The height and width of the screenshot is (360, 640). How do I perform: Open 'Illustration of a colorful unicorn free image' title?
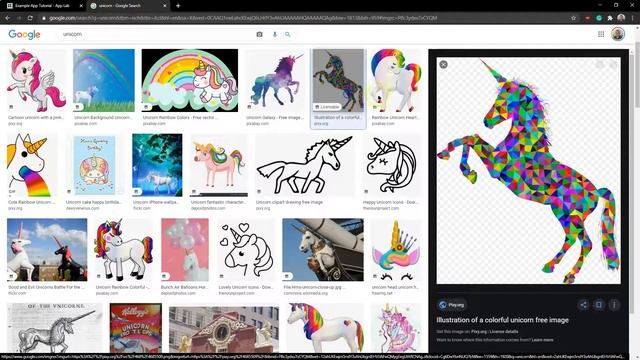pyautogui.click(x=502, y=320)
